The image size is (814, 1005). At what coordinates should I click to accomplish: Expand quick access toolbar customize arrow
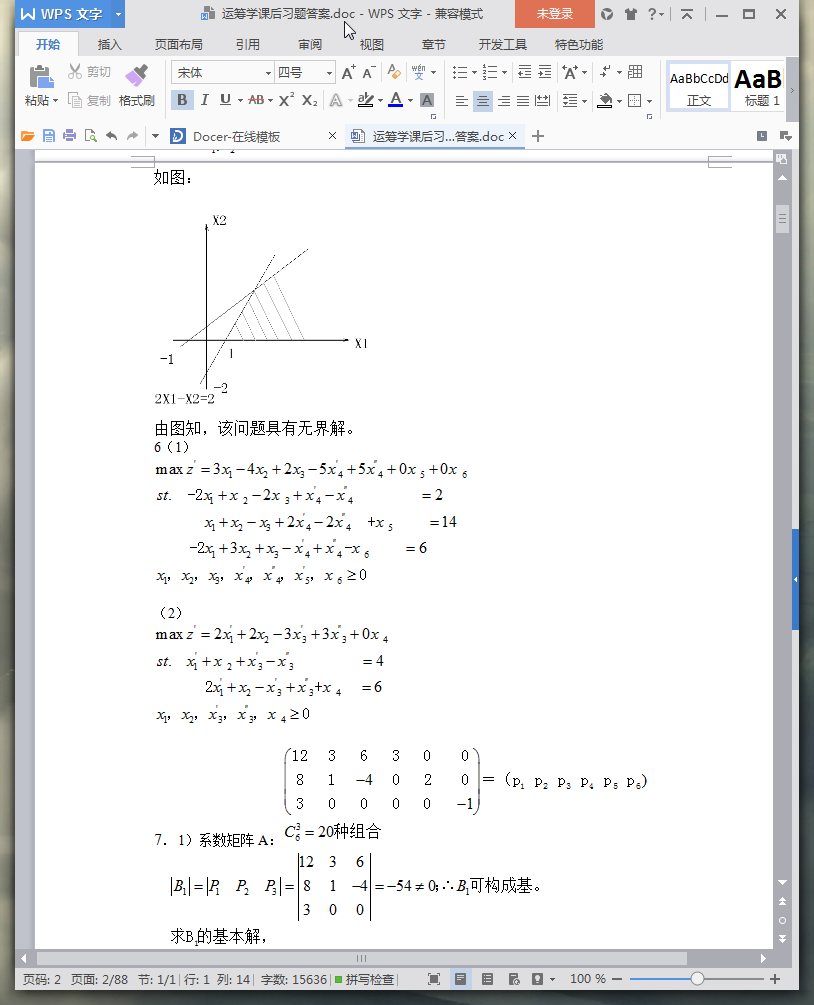pos(155,136)
